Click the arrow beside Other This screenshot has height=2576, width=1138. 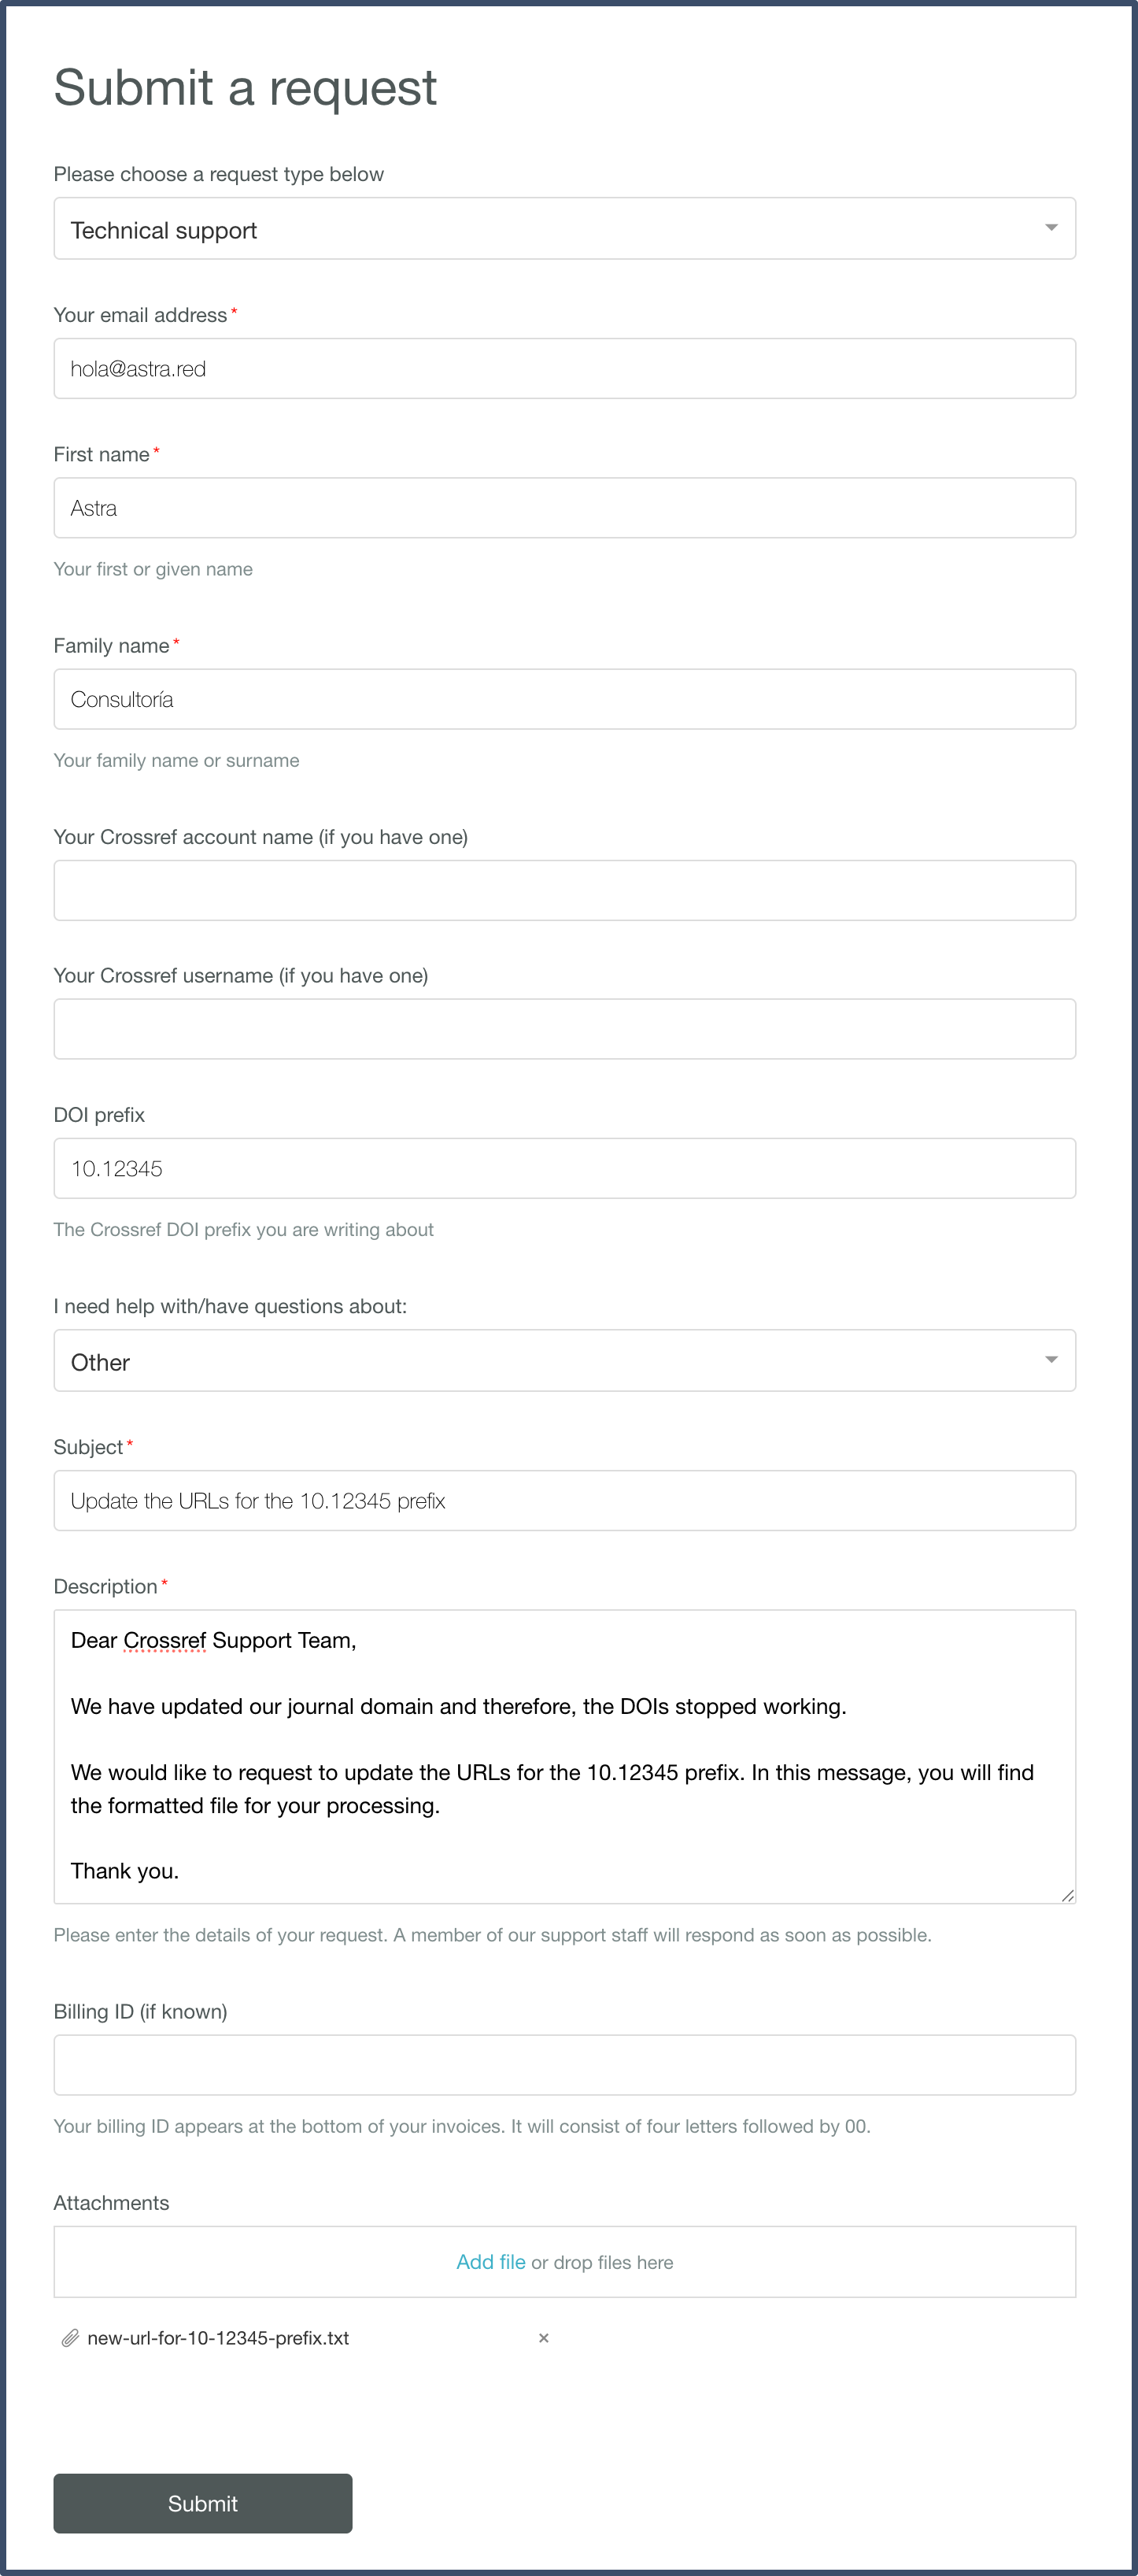coord(1051,1360)
